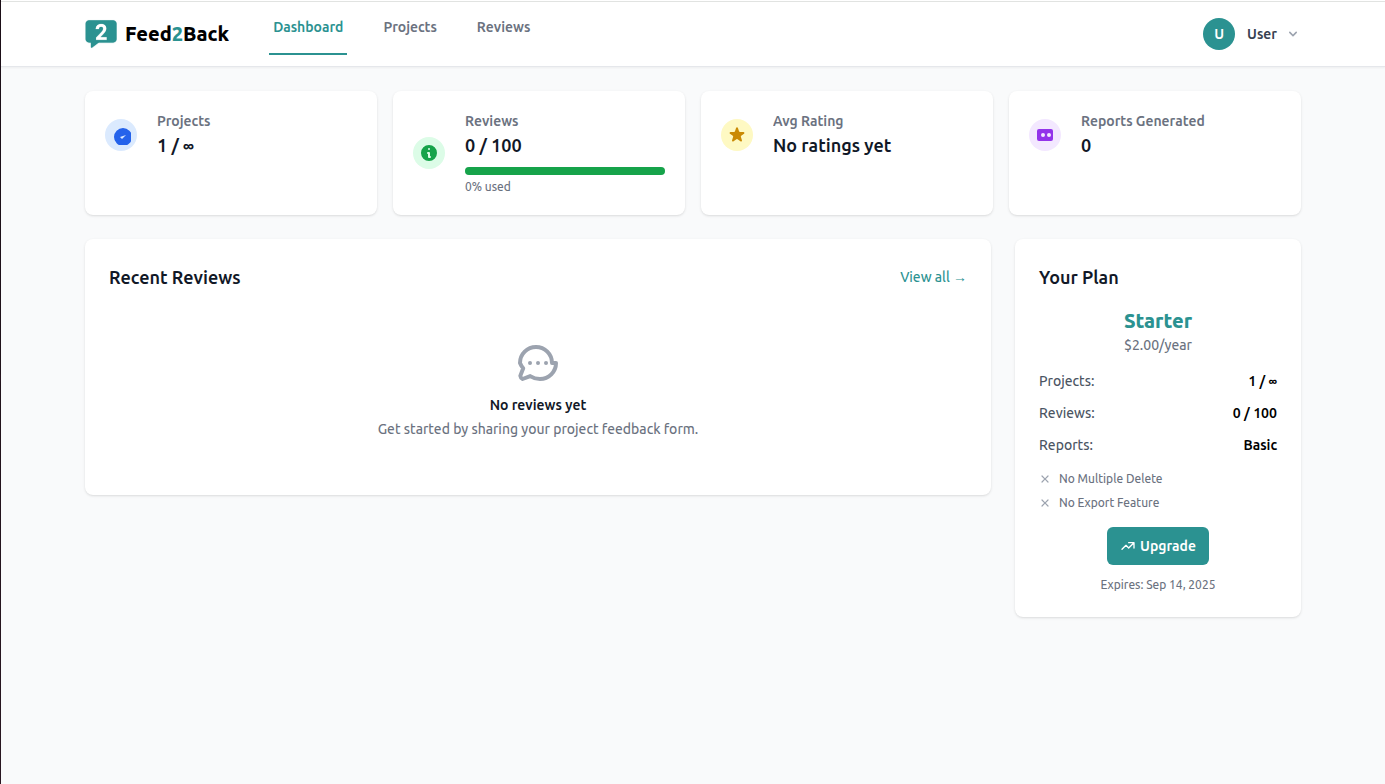Click the purple Reports Generated icon
This screenshot has height=784, width=1385.
(x=1045, y=135)
